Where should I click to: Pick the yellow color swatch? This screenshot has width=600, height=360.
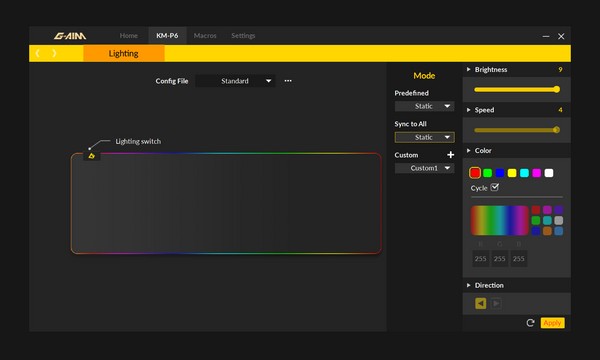click(x=512, y=173)
